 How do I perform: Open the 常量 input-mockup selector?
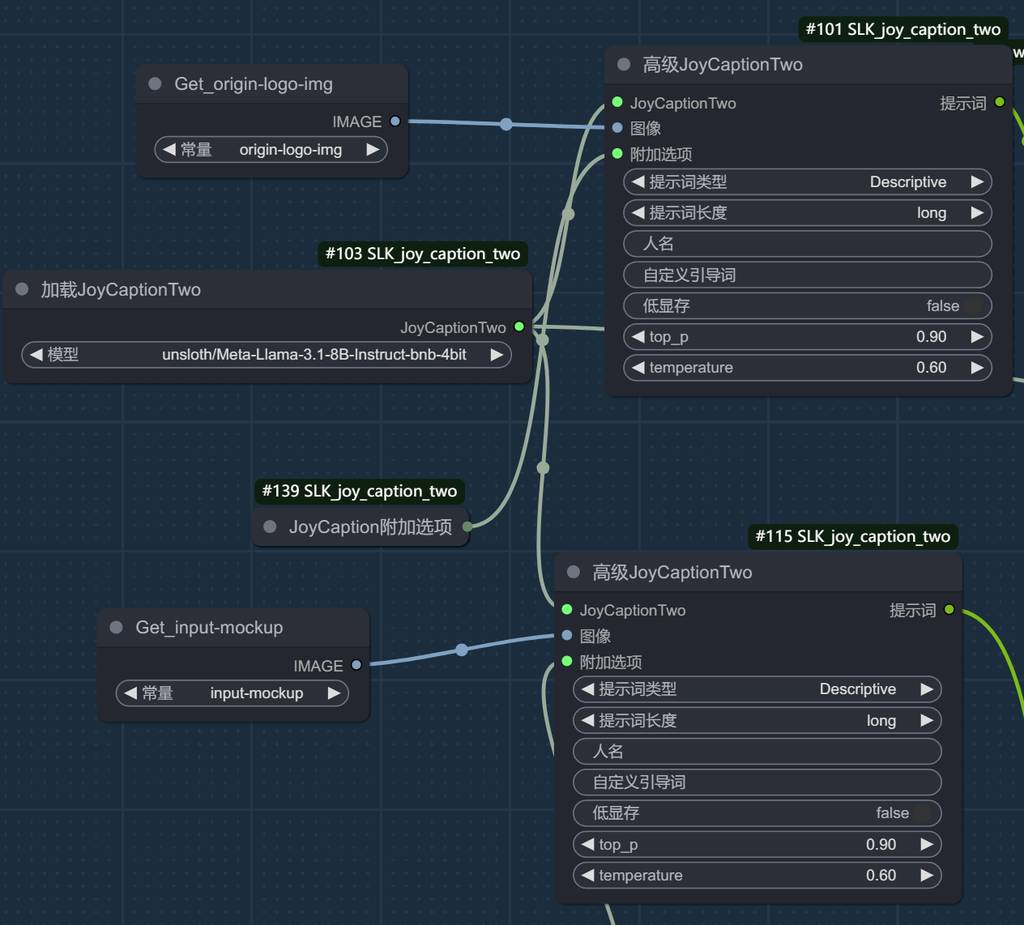click(232, 693)
